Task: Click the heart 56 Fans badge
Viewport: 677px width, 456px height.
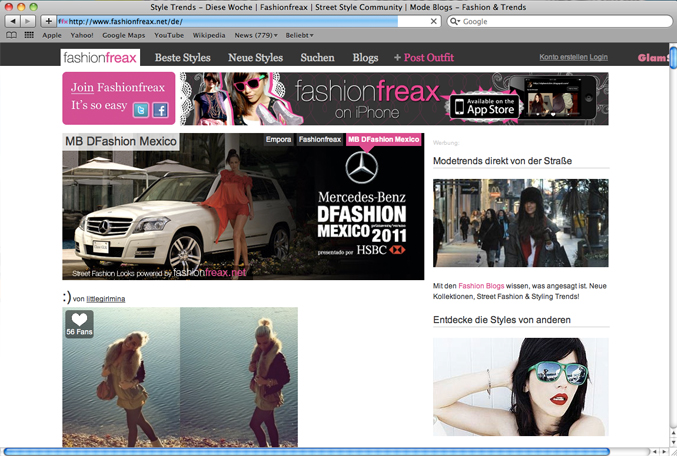Action: (x=79, y=324)
